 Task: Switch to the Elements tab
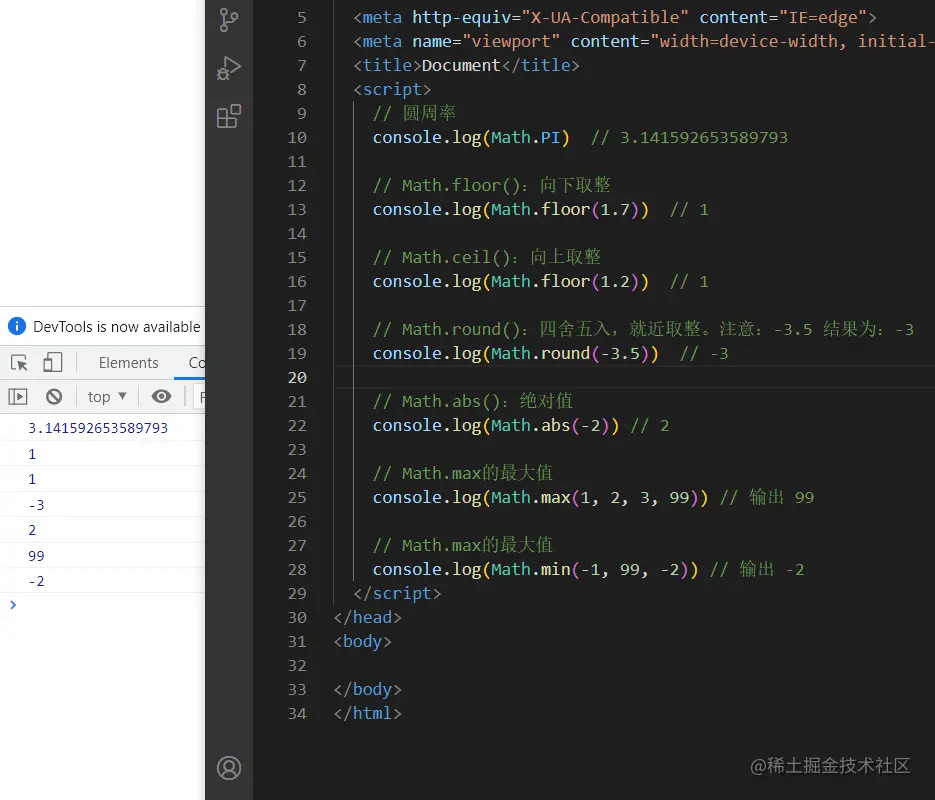click(x=129, y=362)
